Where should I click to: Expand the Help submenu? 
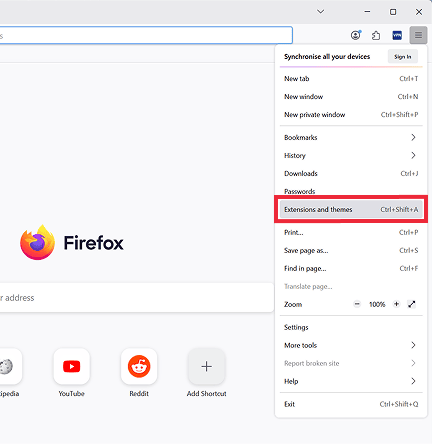[351, 381]
